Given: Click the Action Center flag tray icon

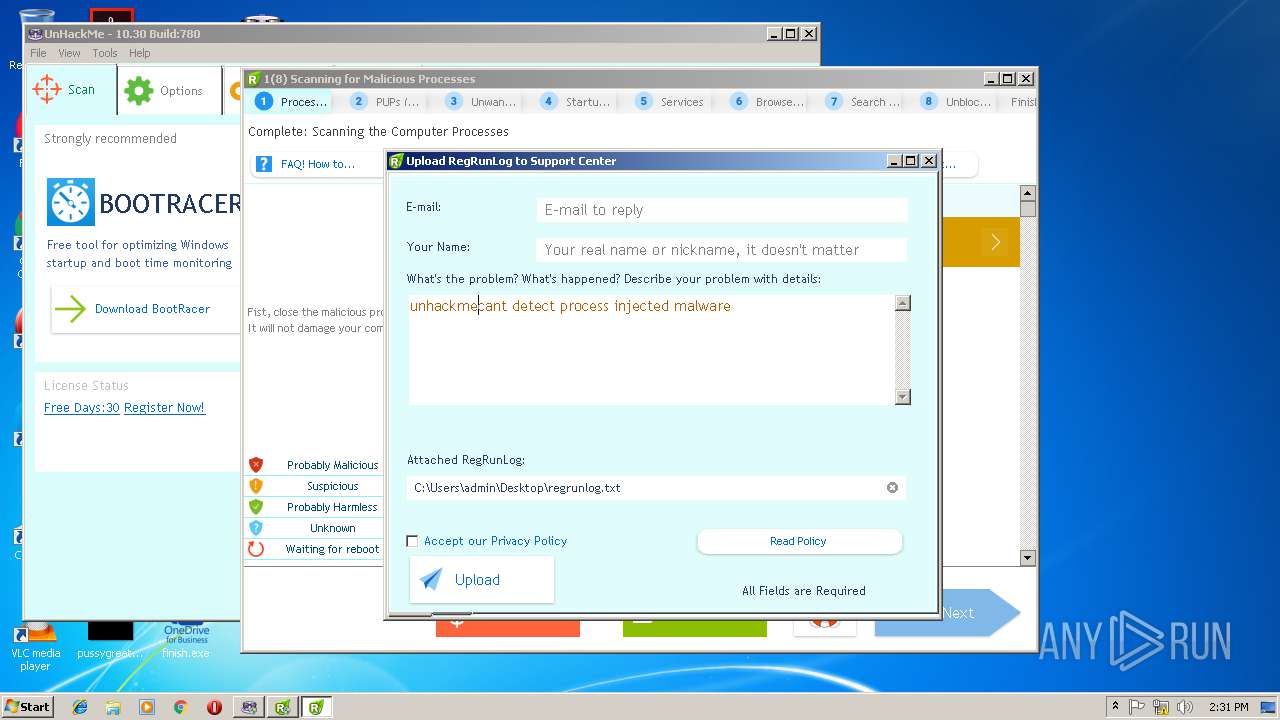Looking at the screenshot, I should pyautogui.click(x=1138, y=707).
